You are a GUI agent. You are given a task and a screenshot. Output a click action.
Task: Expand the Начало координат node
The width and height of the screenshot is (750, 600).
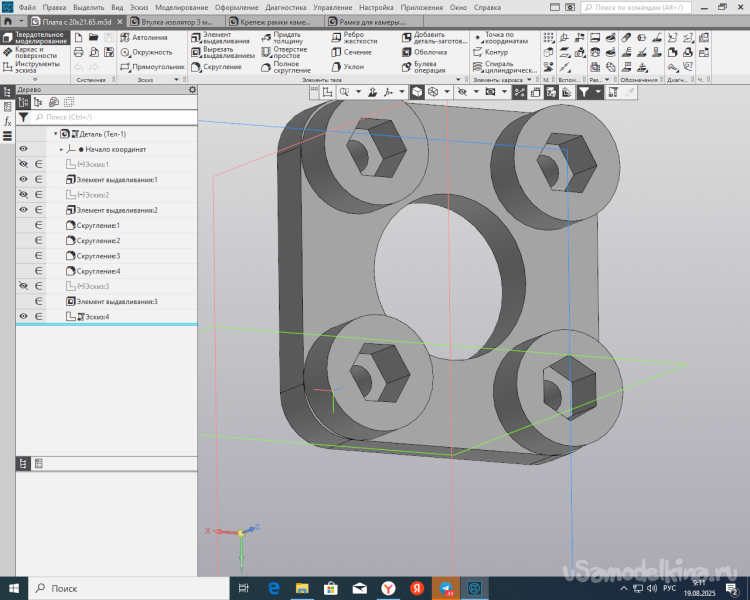tap(61, 149)
